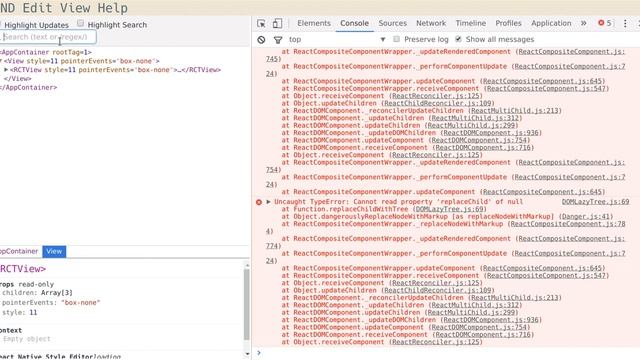Click the Highlight Updates label
This screenshot has width=640, height=360.
[36, 25]
